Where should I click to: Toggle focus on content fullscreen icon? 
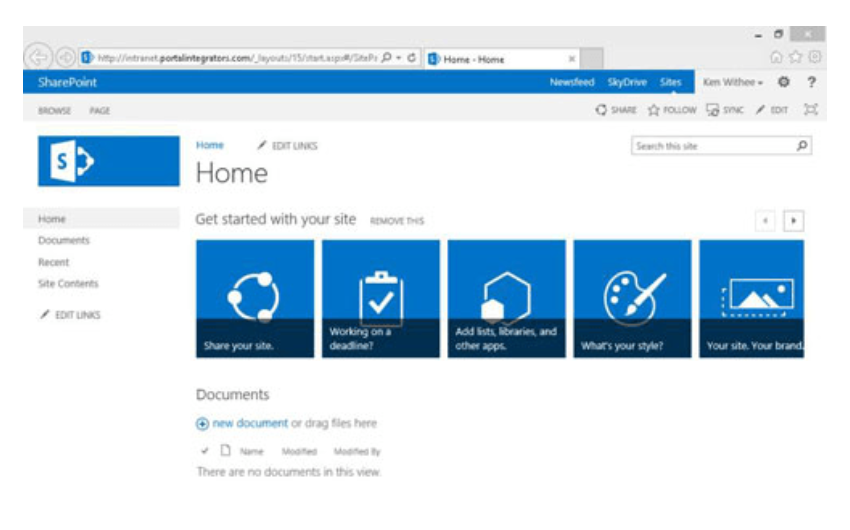coord(811,110)
